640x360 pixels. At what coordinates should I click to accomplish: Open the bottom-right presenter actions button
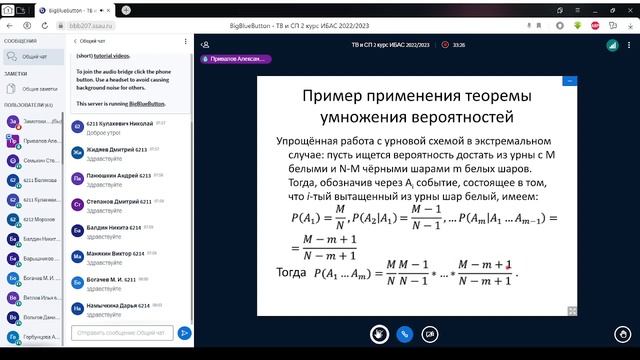622,335
